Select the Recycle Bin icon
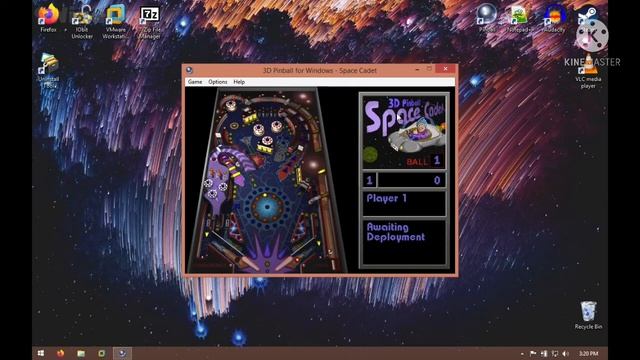Viewport: 640px width, 360px height. [588, 316]
